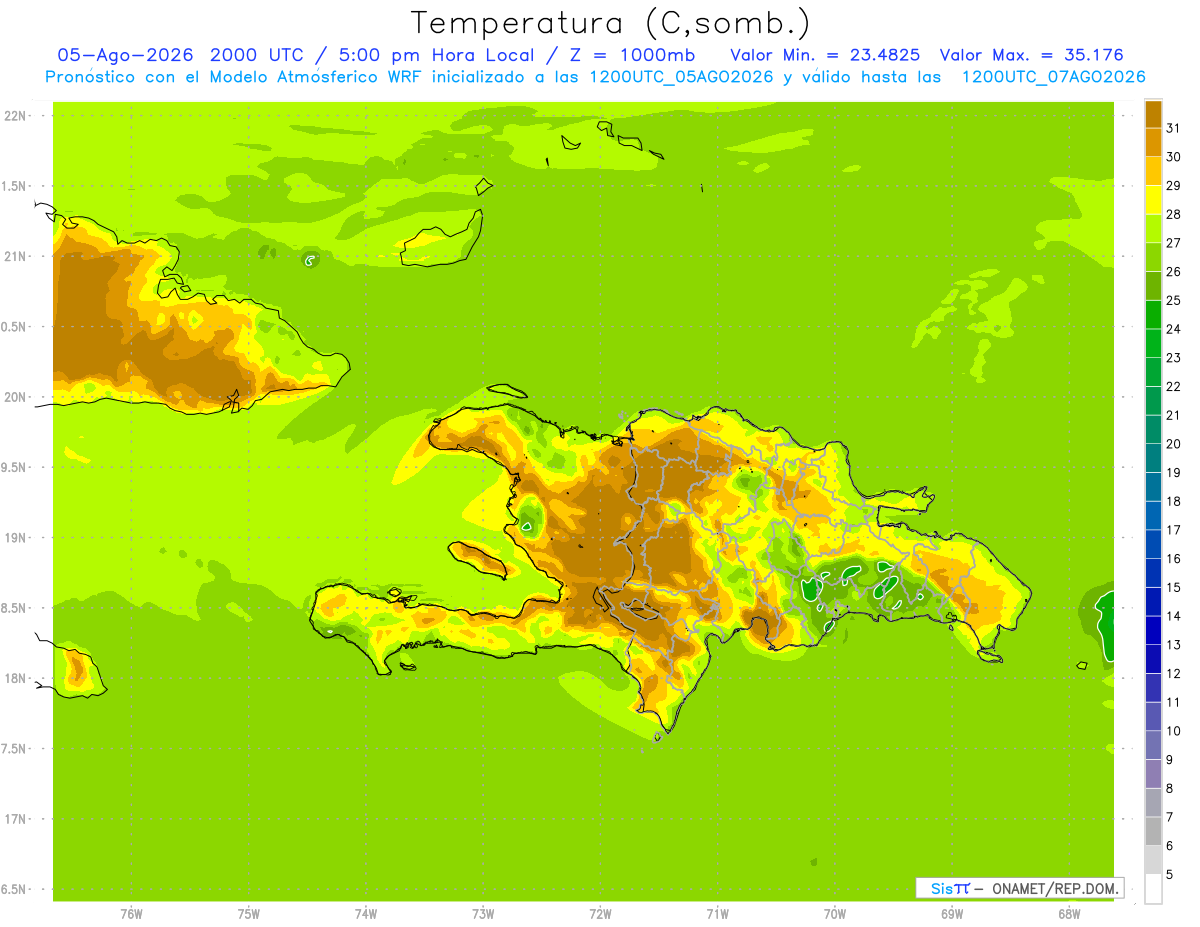The image size is (1200, 927).
Task: Click colorbar label "5"
Action: [1169, 875]
